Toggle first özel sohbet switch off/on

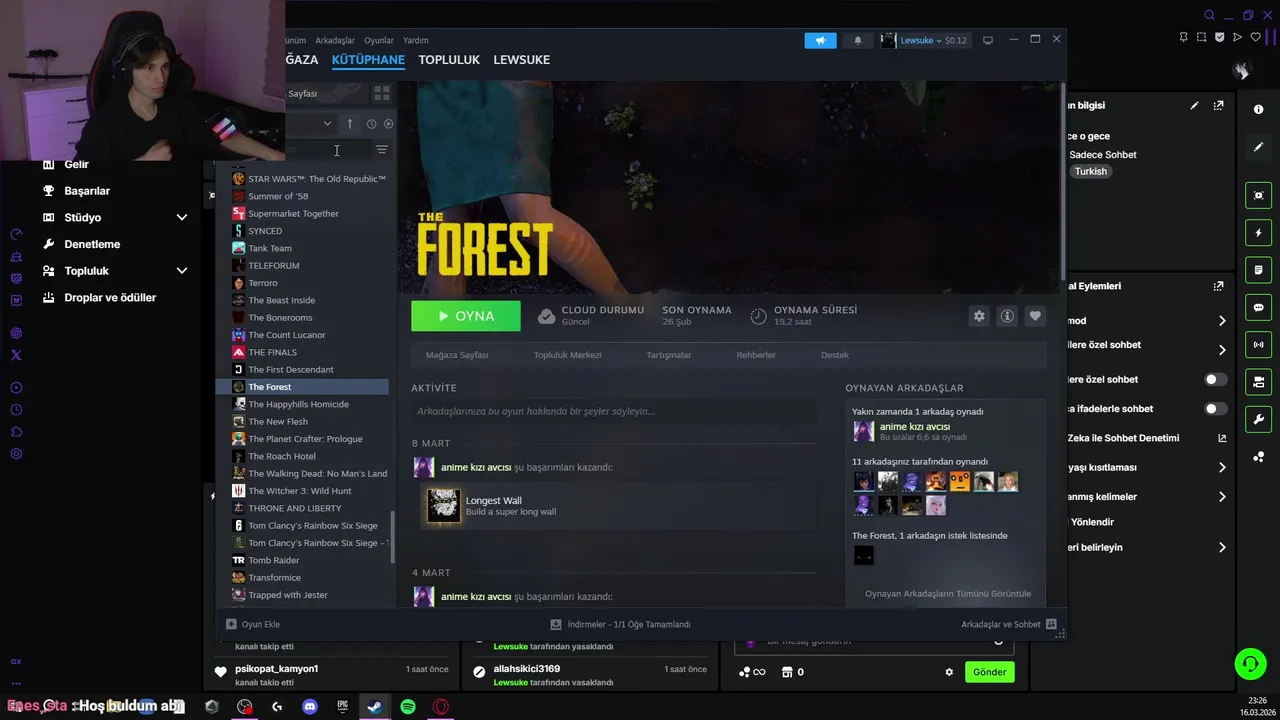coord(1216,380)
